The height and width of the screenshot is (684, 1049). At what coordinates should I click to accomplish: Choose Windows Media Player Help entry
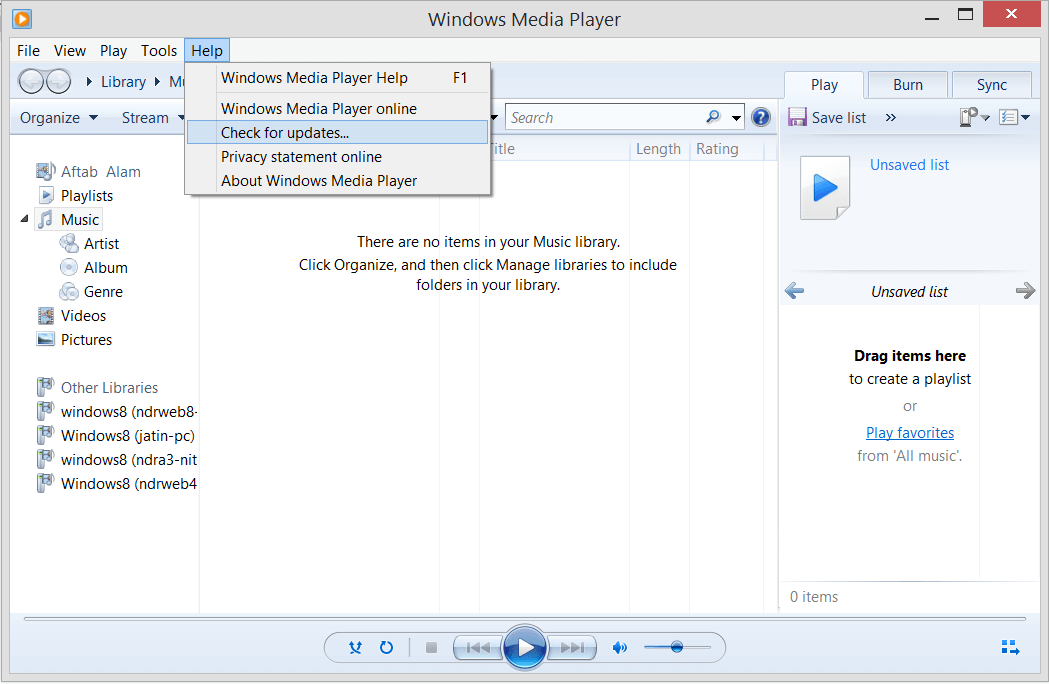point(338,78)
